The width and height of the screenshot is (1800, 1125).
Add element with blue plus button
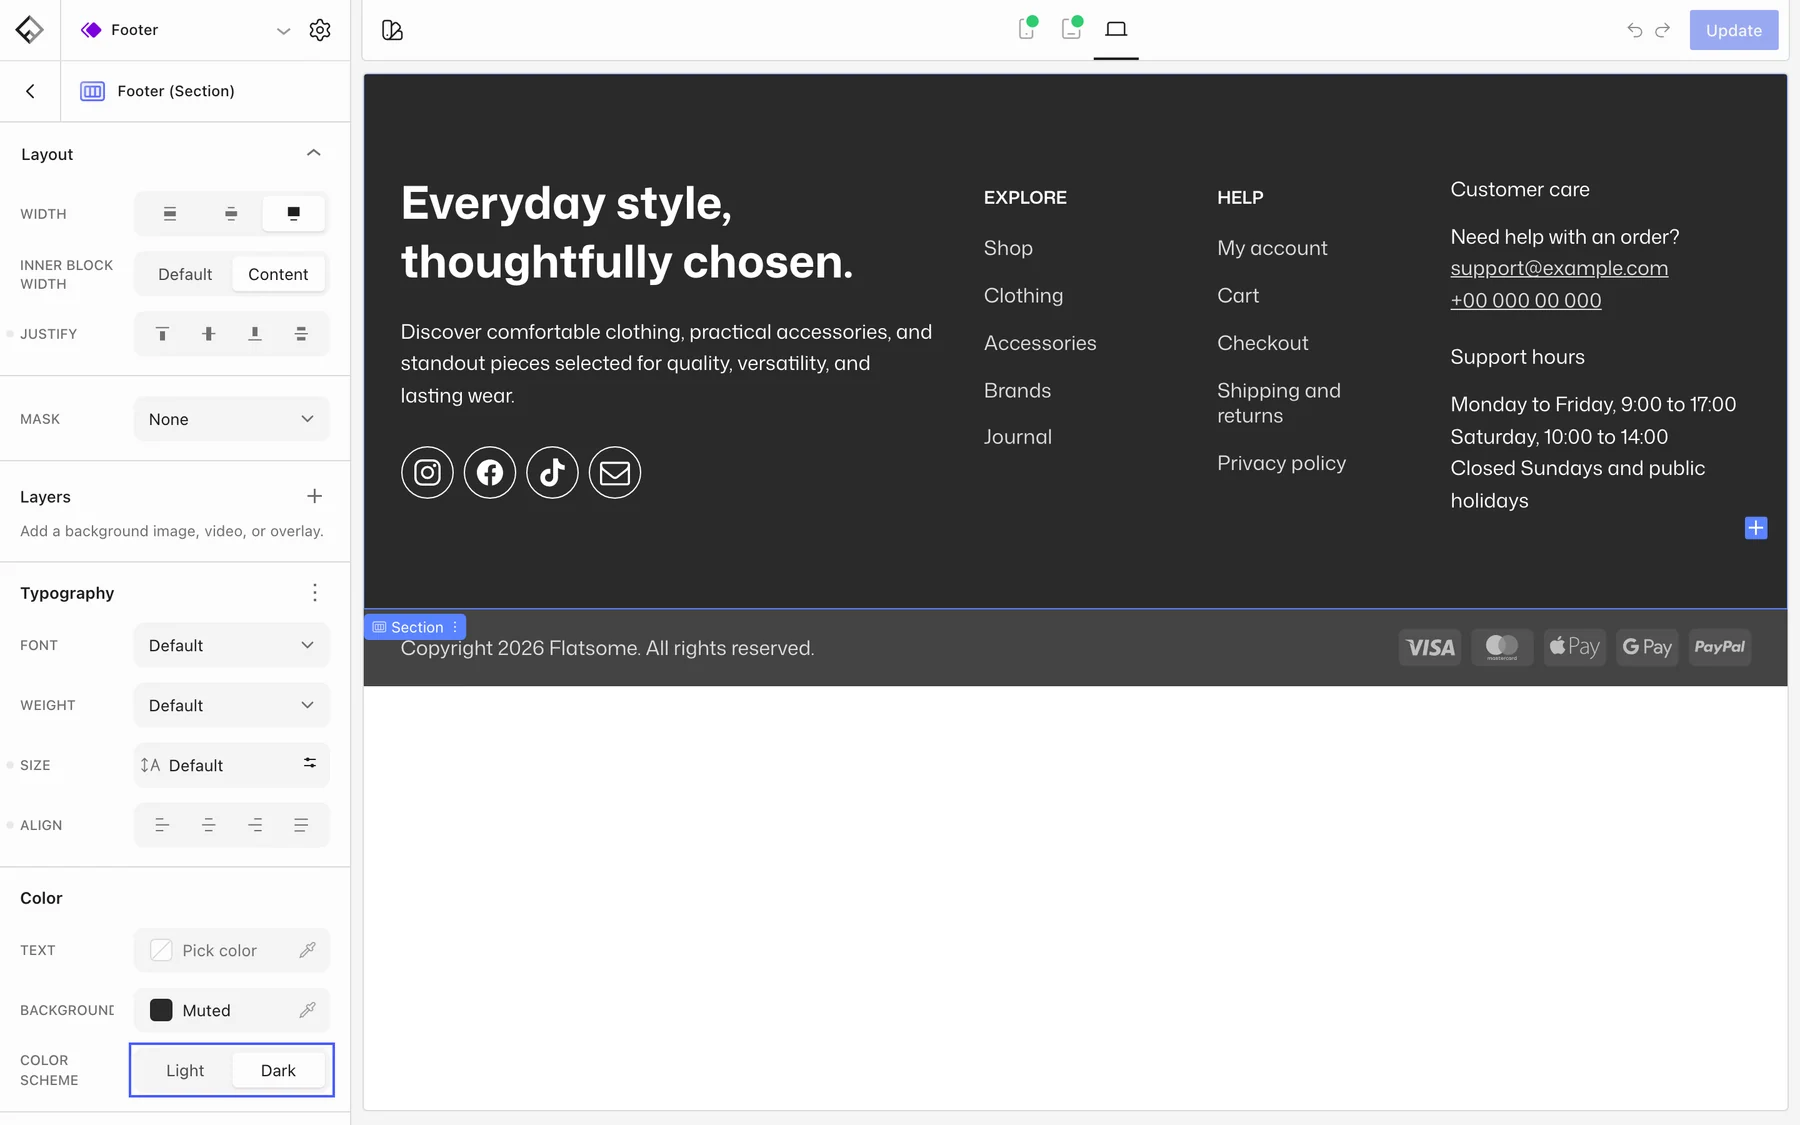click(1756, 528)
